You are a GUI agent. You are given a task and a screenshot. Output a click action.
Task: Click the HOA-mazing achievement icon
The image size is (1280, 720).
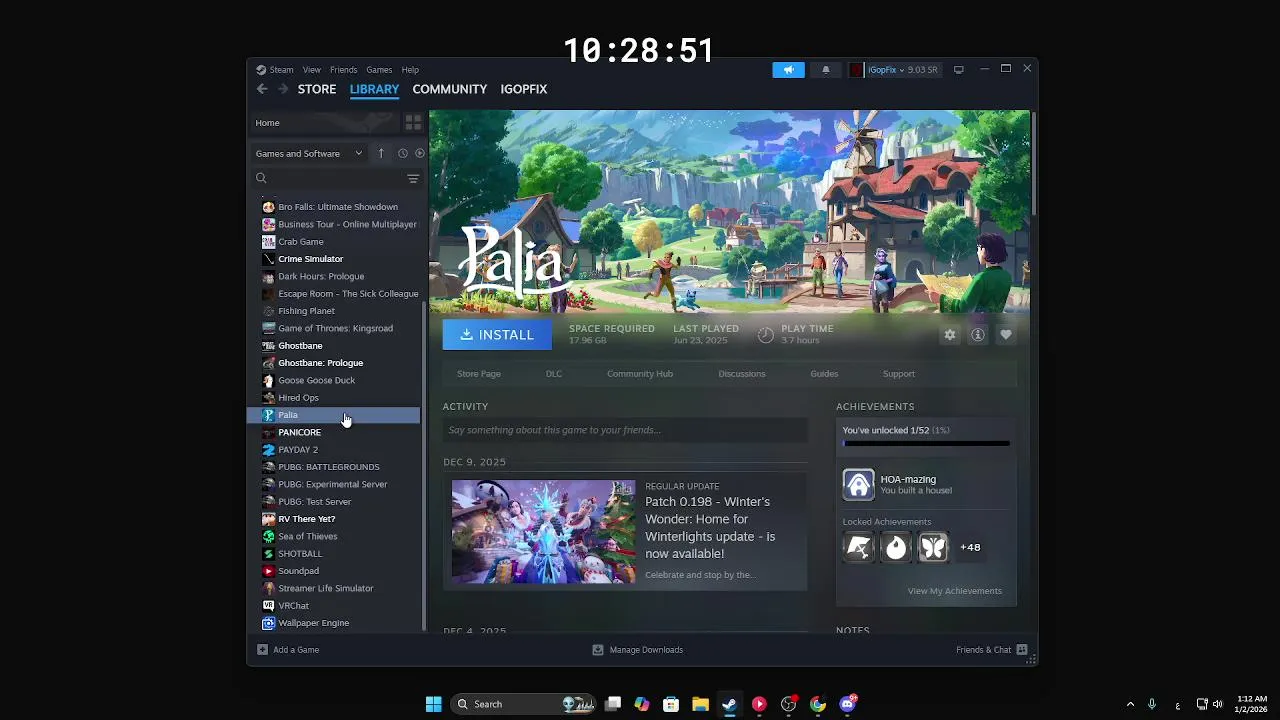tap(858, 484)
